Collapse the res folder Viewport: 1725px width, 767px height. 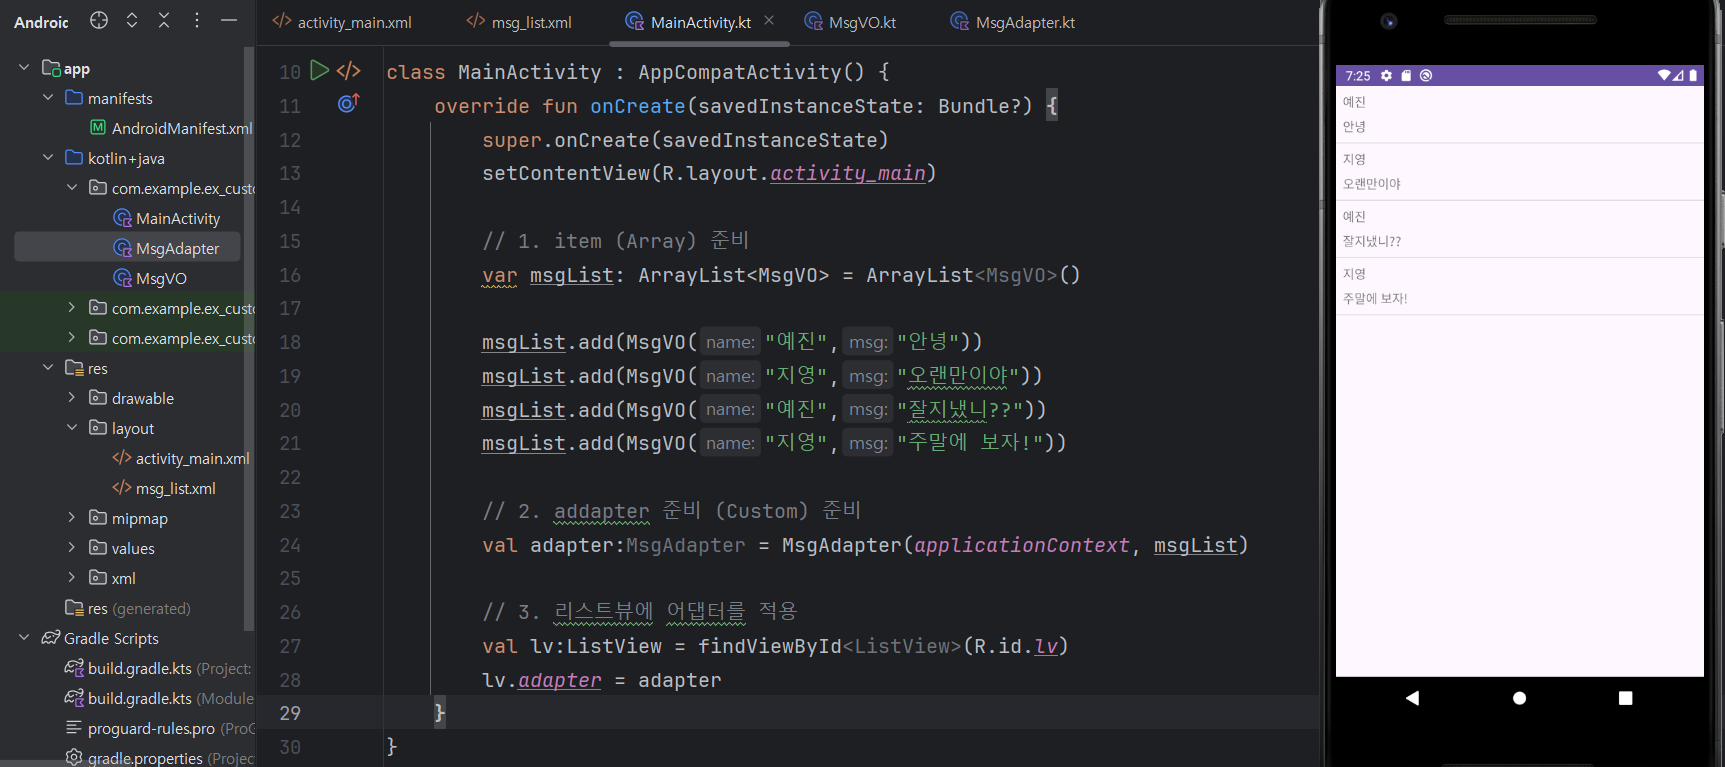(x=48, y=367)
